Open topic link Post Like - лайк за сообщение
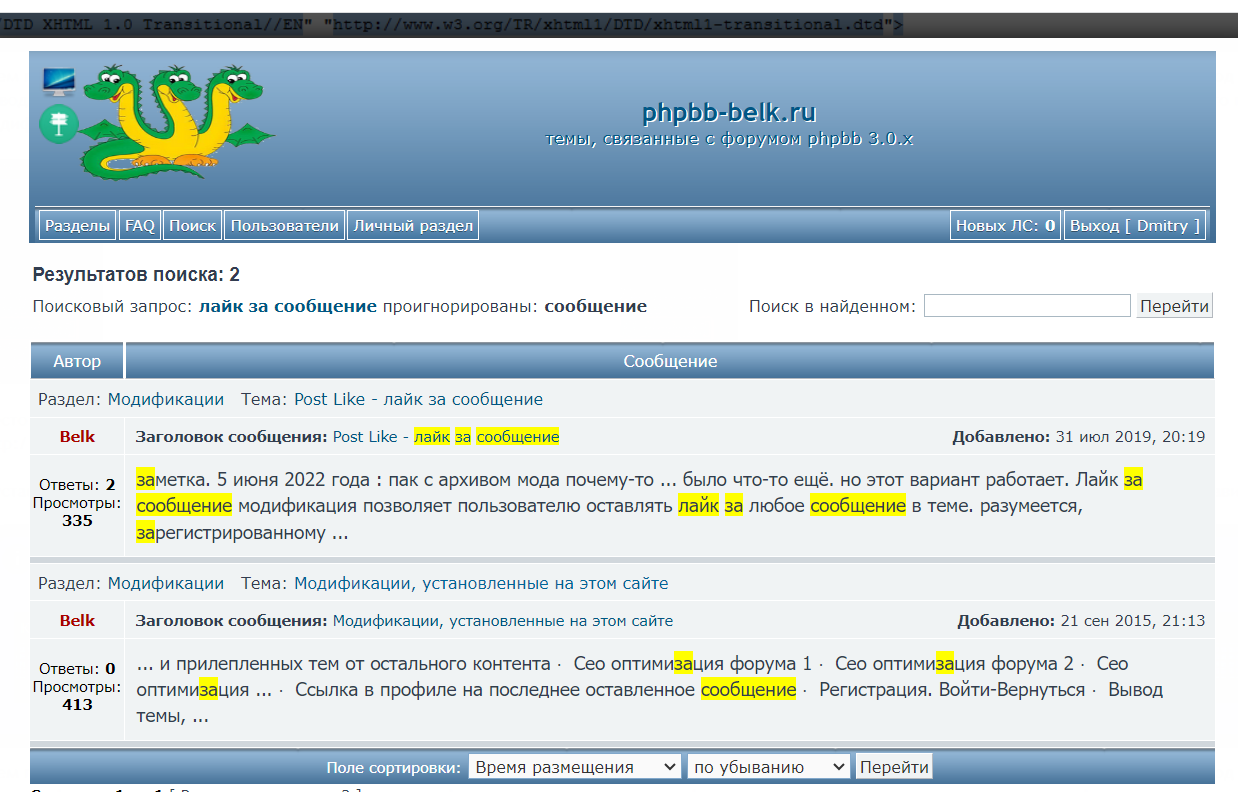This screenshot has height=792, width=1238. click(418, 399)
